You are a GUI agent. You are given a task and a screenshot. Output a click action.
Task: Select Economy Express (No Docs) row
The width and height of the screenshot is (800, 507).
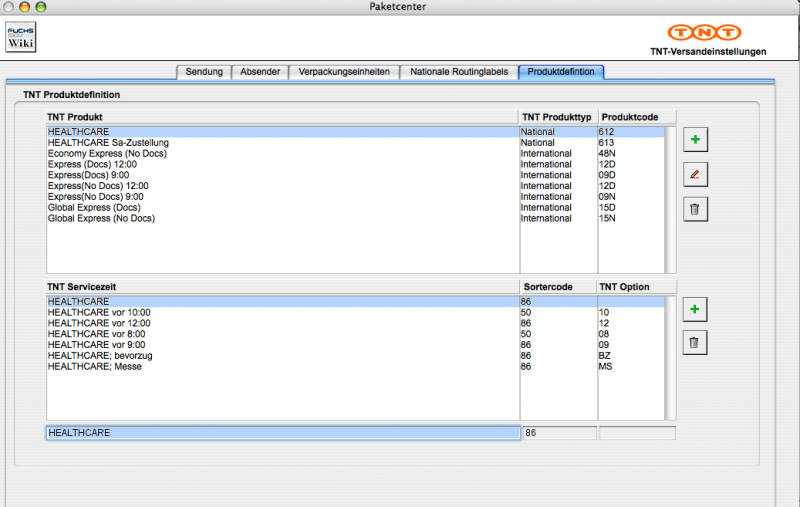coord(108,154)
